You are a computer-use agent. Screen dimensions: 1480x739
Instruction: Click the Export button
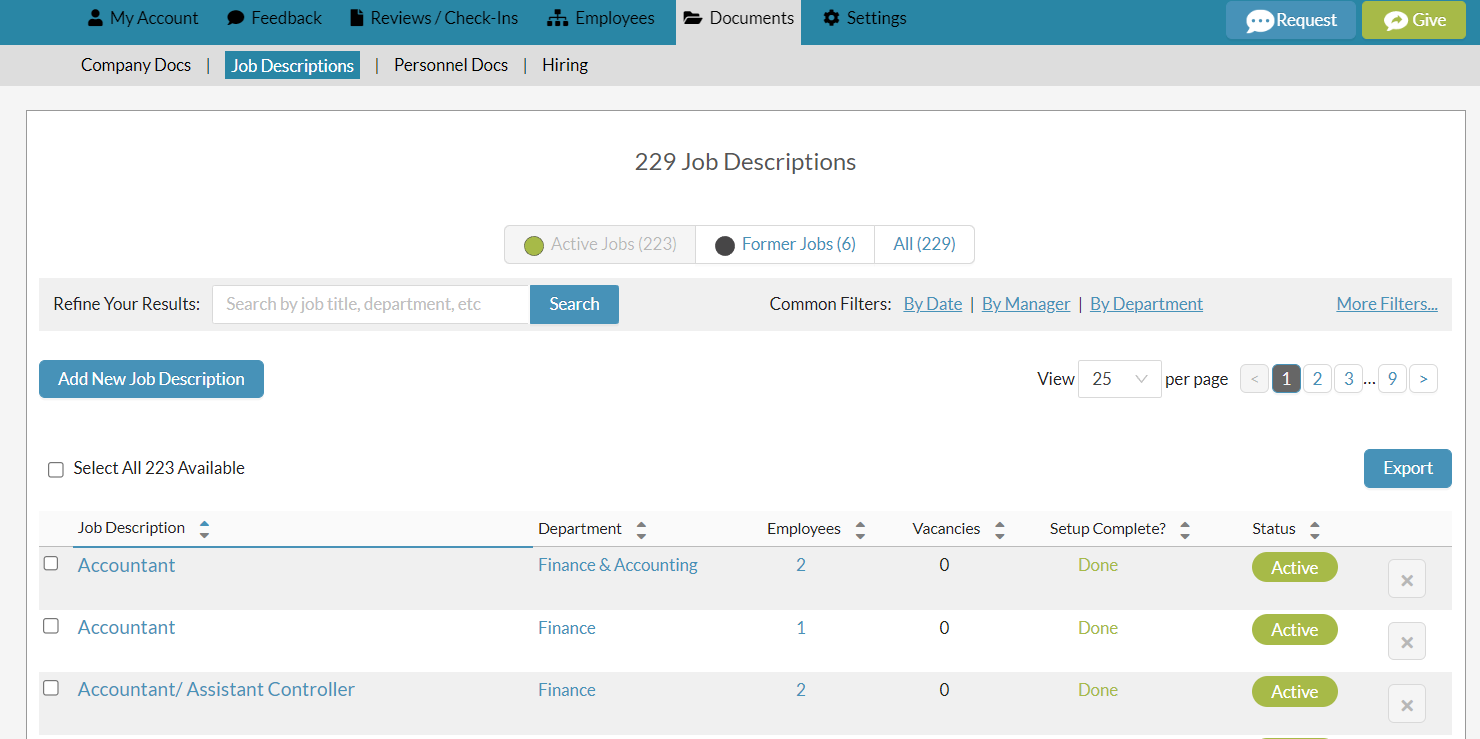point(1407,468)
